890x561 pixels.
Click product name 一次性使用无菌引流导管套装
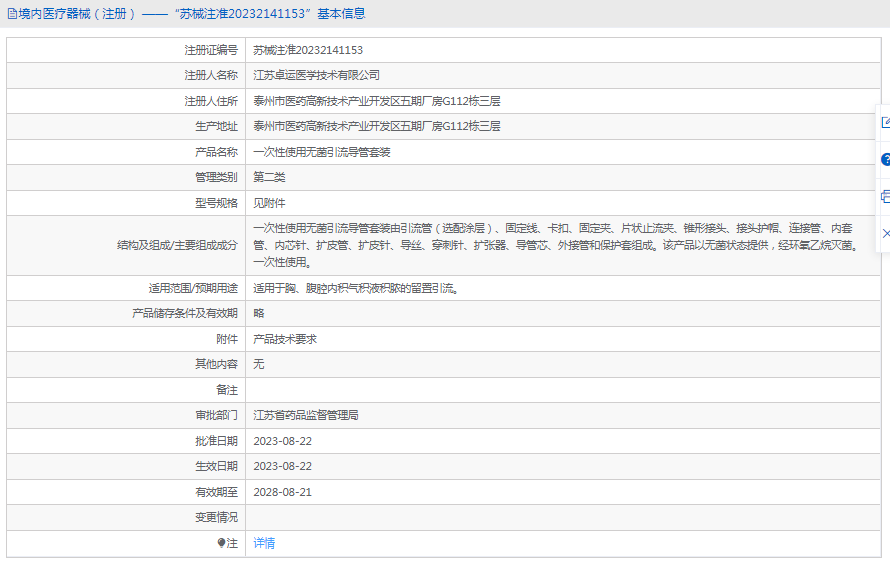(322, 152)
